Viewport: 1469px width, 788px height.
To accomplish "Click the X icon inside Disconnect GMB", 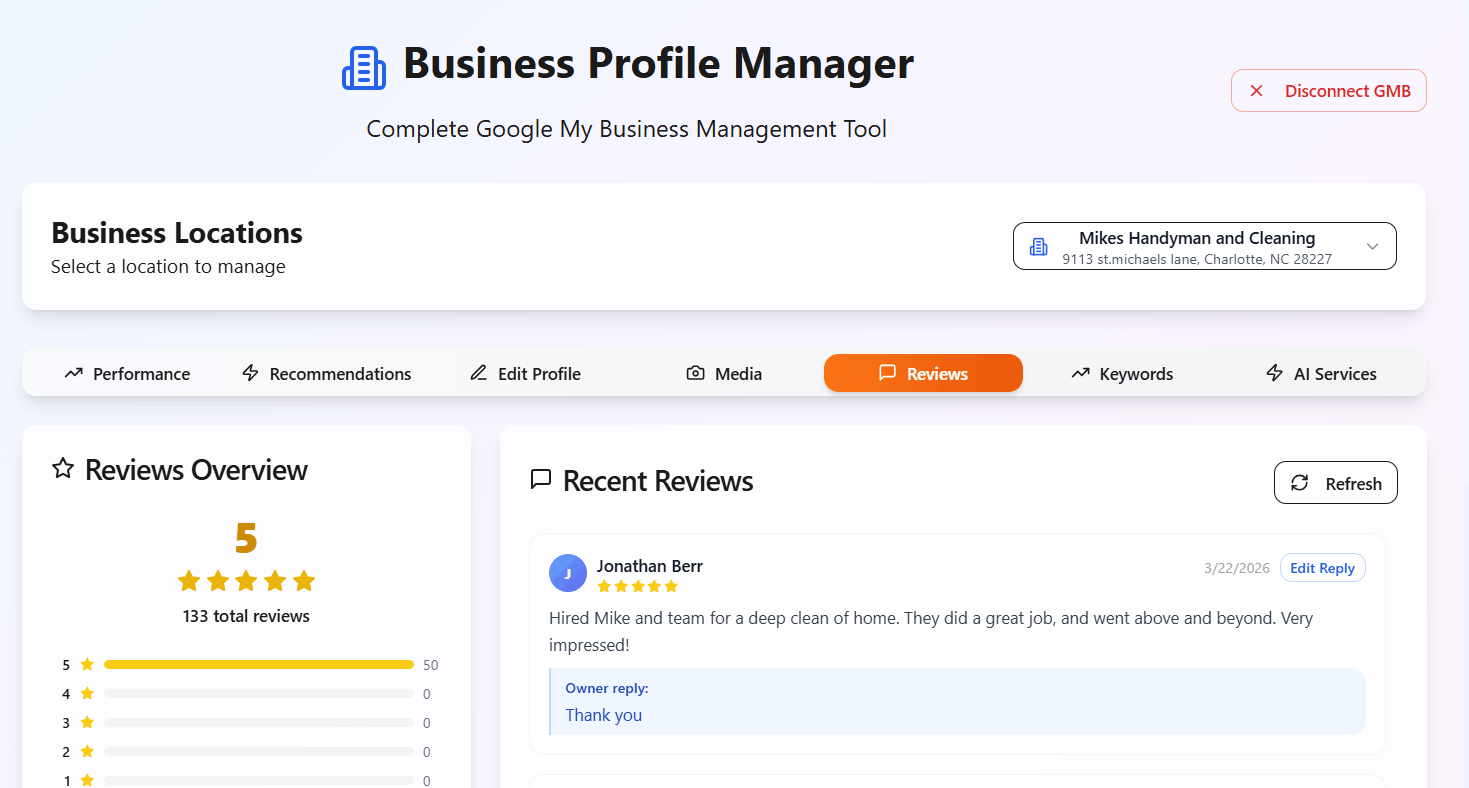I will click(x=1256, y=90).
